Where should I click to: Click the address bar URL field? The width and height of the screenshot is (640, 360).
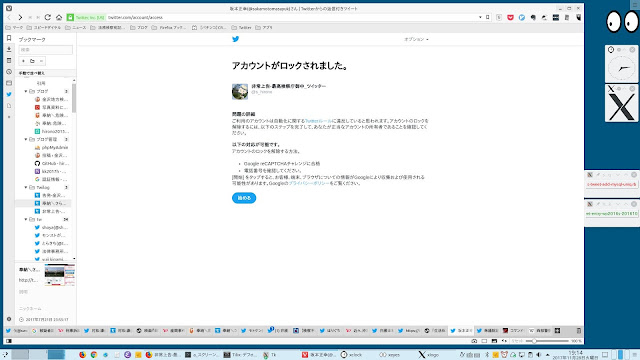point(292,18)
